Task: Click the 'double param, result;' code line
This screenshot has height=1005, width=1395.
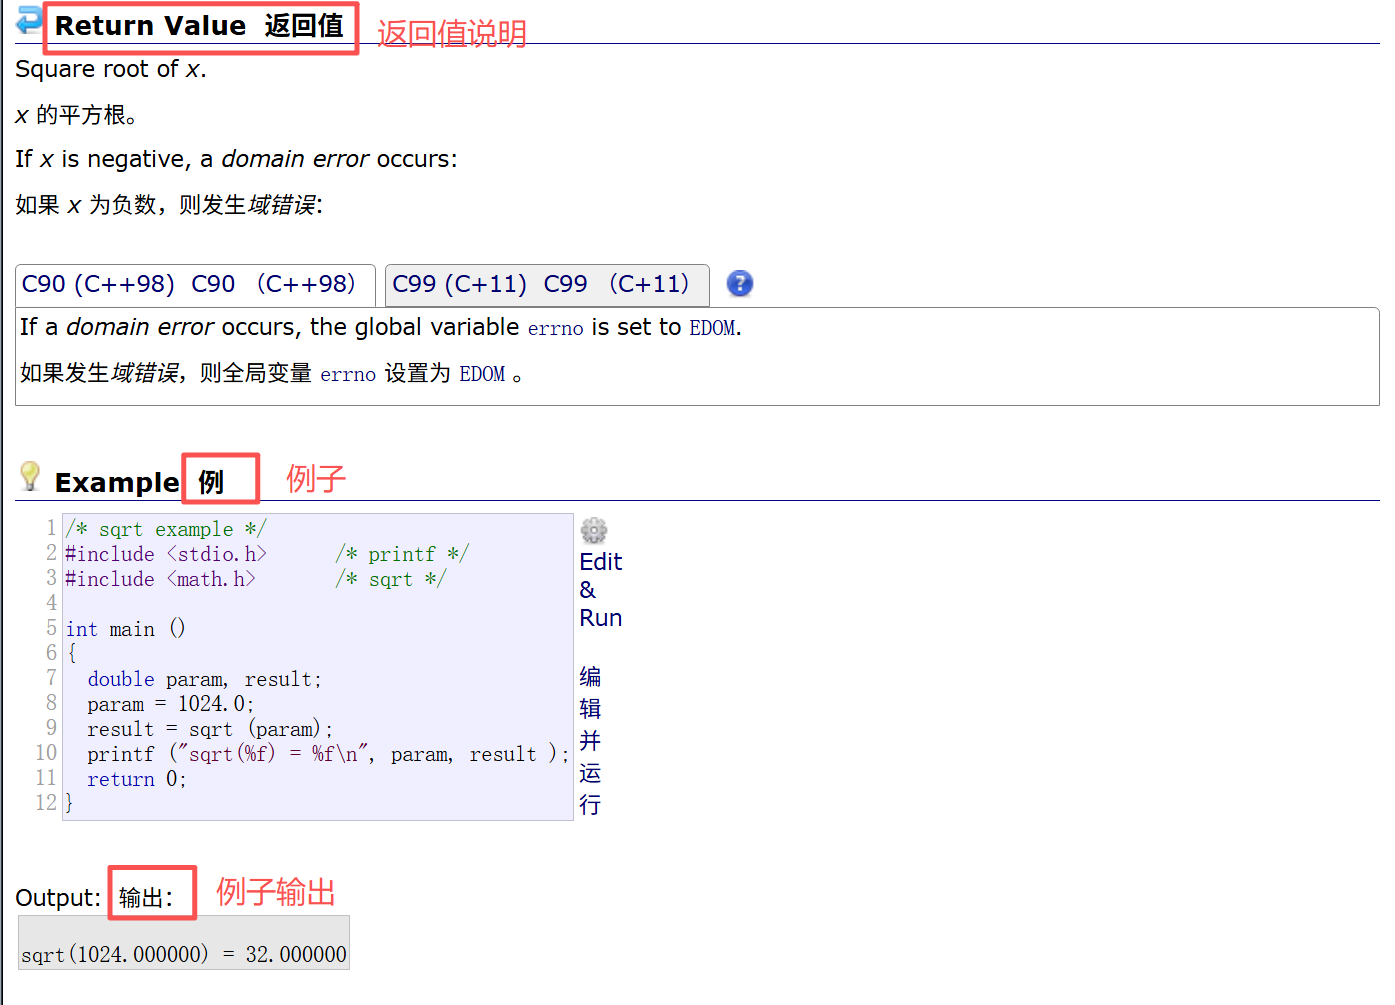Action: 204,680
